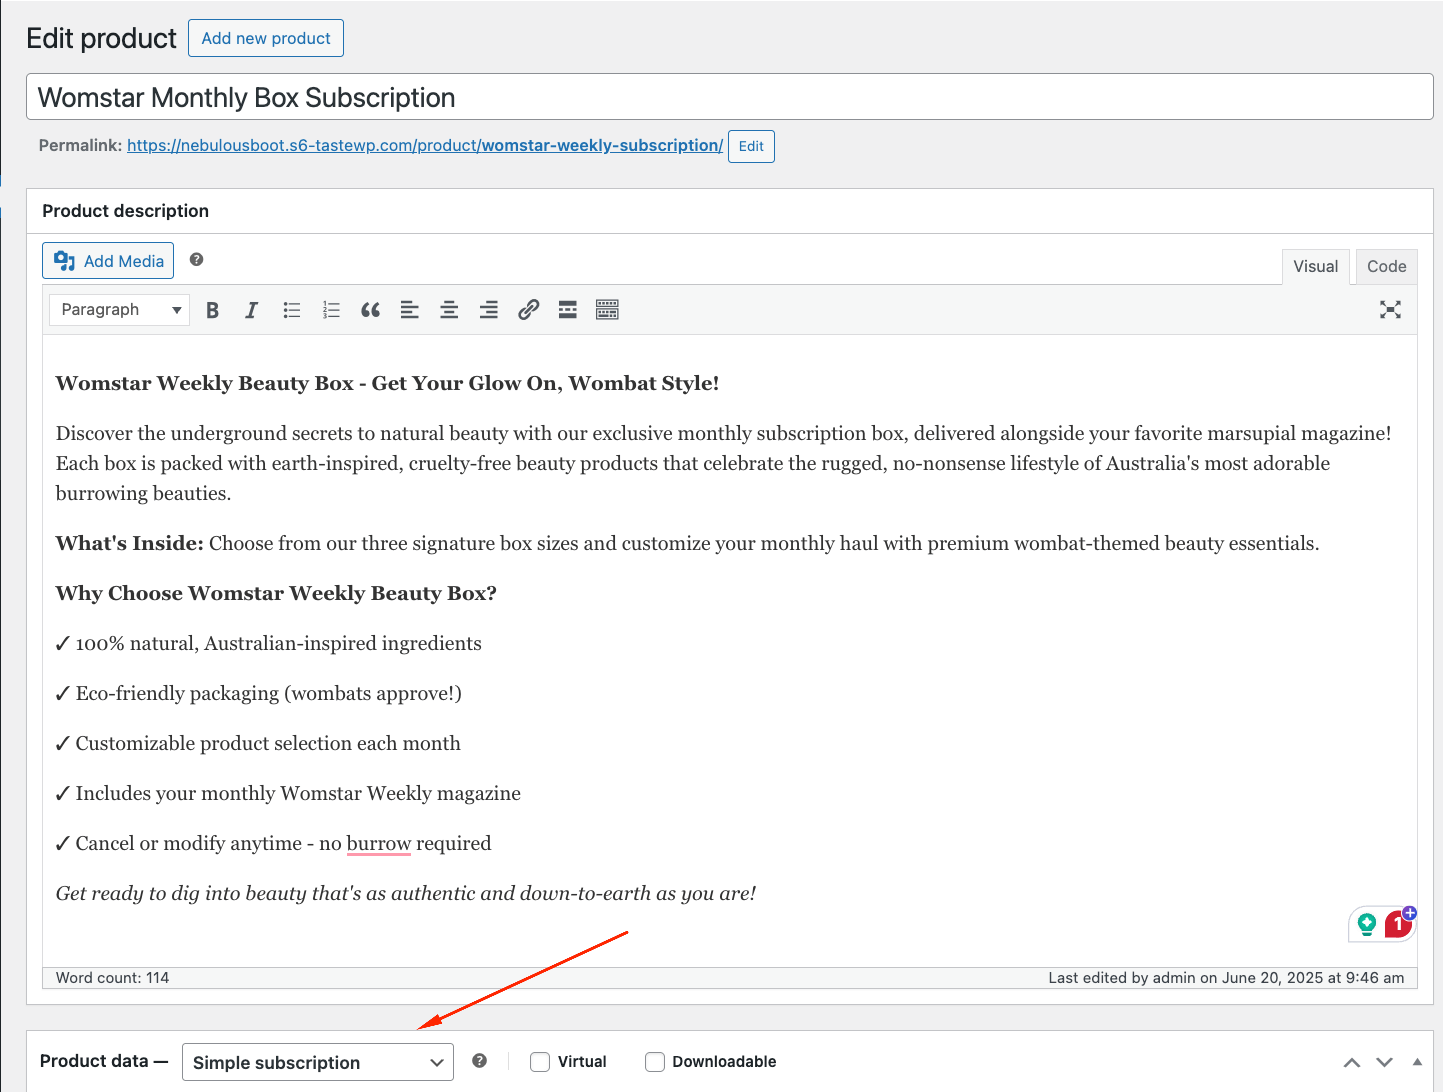The width and height of the screenshot is (1443, 1092).
Task: Click the line 'Includes your monthly Womstar Weekly magazine'
Action: click(x=288, y=793)
